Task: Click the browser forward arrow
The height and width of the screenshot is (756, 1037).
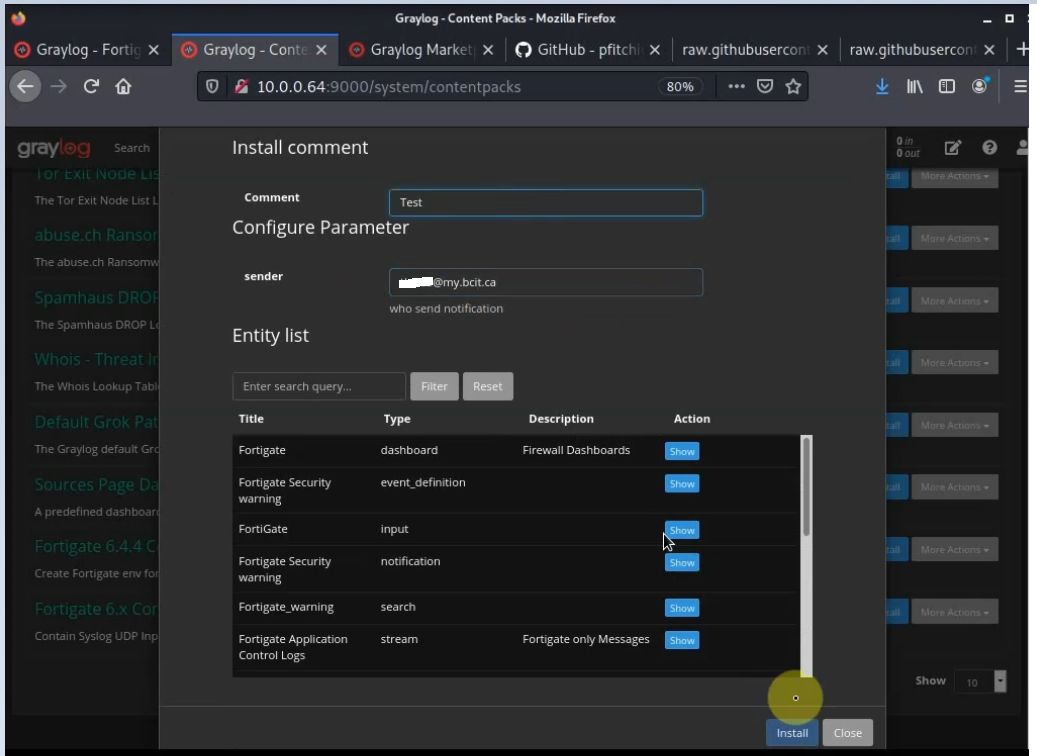Action: tap(59, 87)
